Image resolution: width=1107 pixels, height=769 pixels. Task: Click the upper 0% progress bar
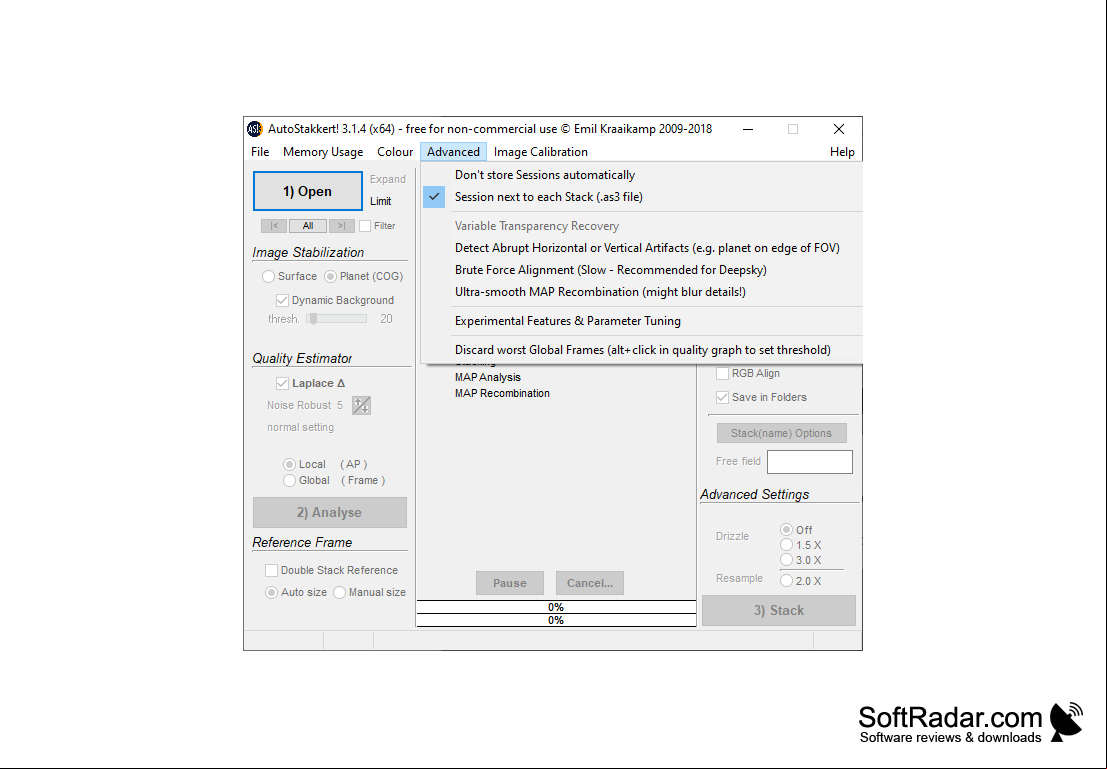pyautogui.click(x=556, y=607)
